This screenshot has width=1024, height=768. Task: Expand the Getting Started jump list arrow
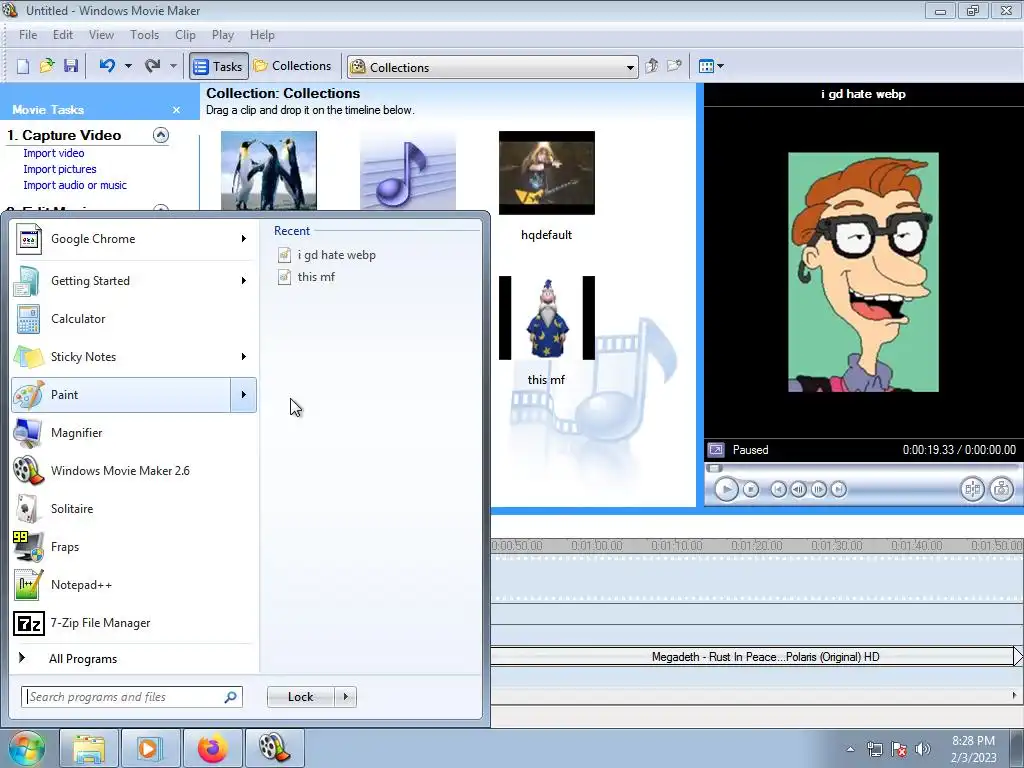click(x=244, y=281)
